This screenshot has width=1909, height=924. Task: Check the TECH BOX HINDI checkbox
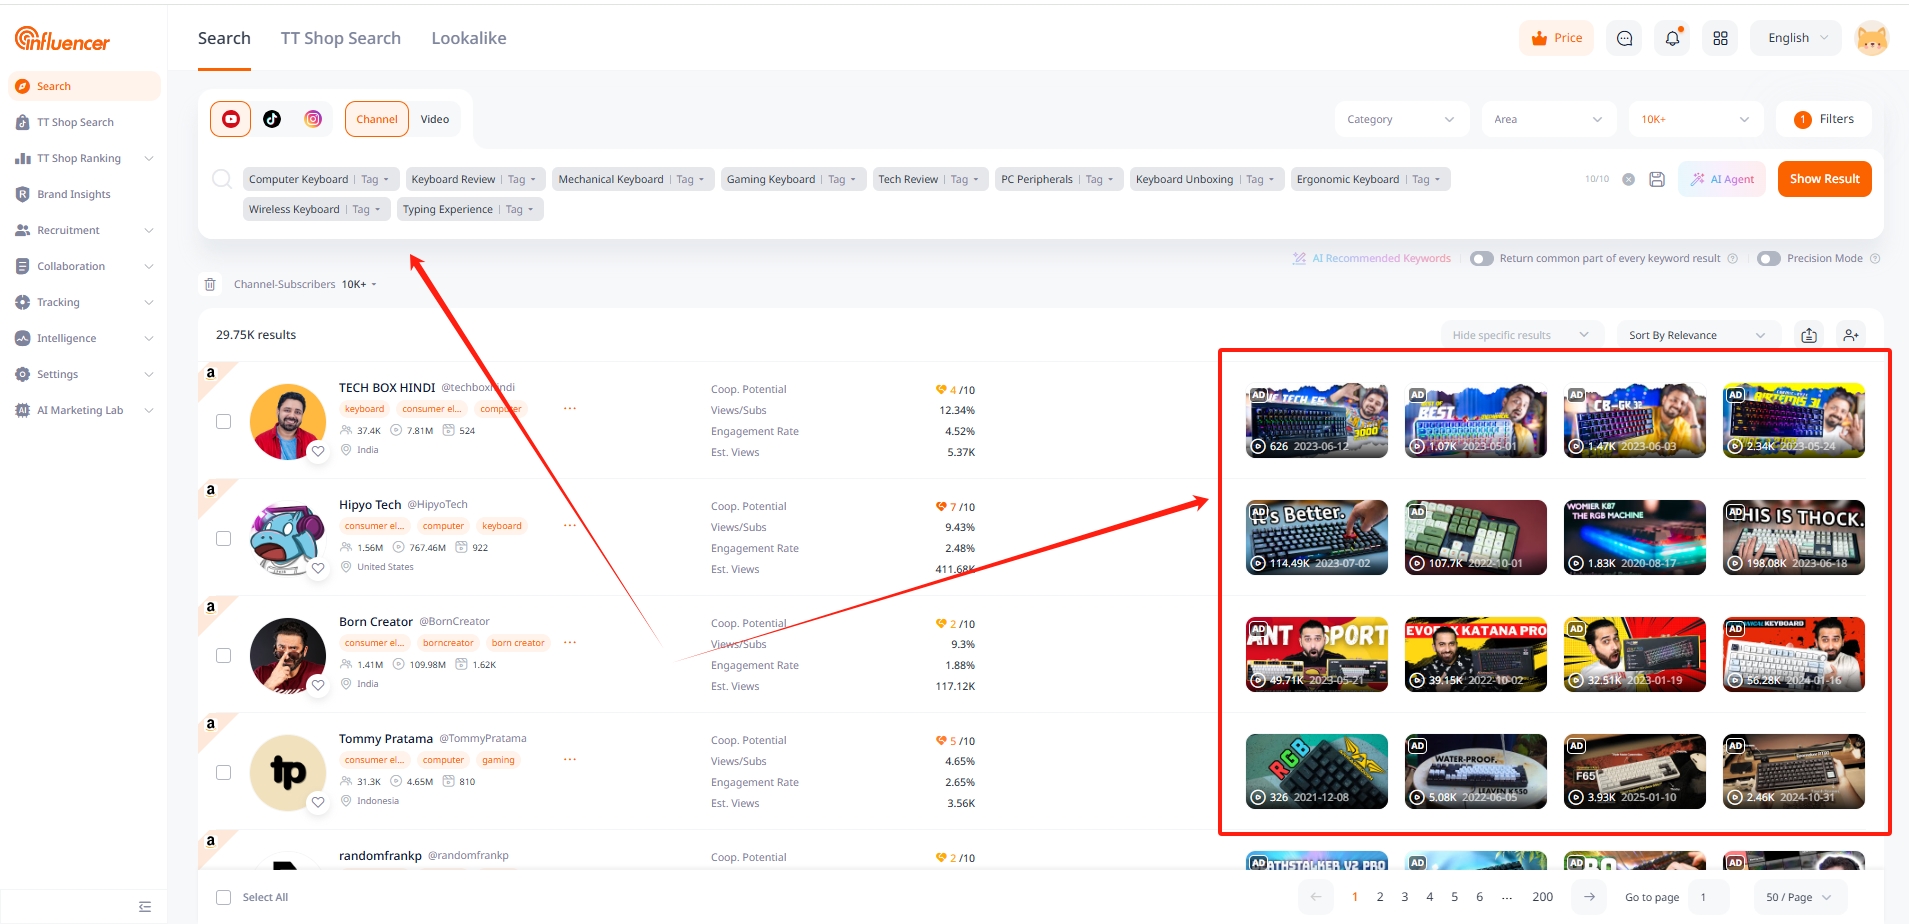(224, 421)
